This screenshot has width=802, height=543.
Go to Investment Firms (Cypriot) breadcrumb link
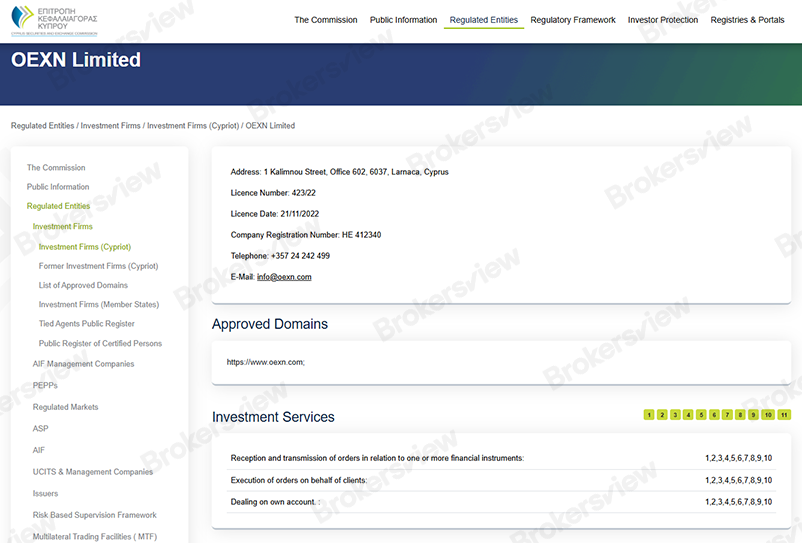coord(193,126)
